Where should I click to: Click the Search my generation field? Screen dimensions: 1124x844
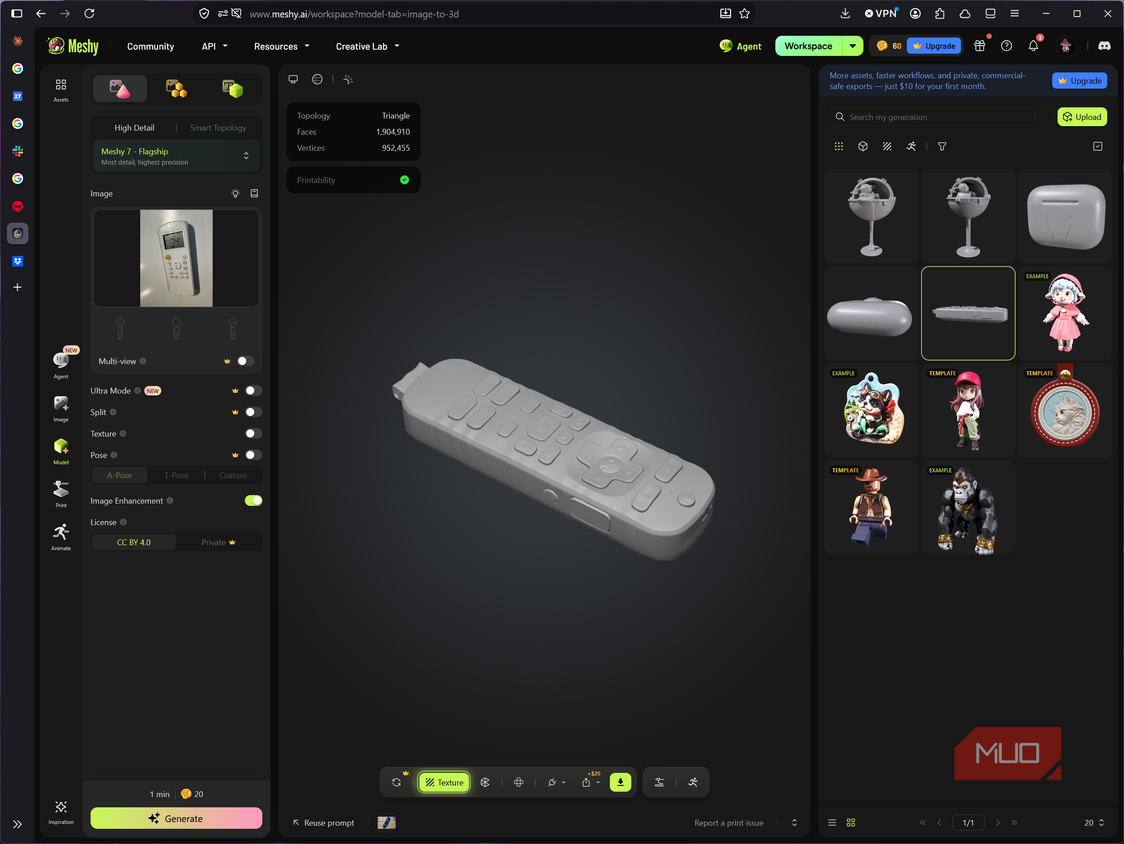click(x=933, y=117)
